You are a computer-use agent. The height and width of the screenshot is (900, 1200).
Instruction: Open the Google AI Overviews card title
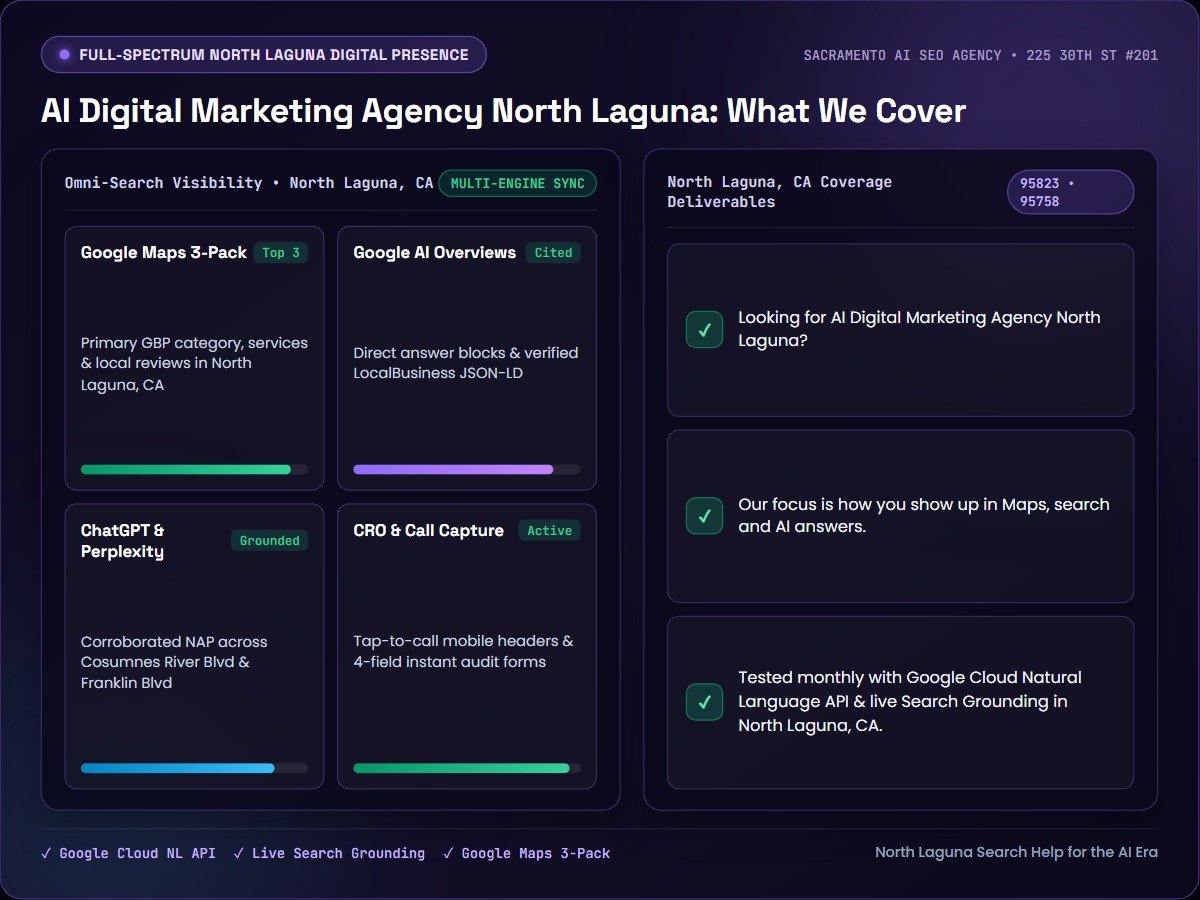click(435, 253)
